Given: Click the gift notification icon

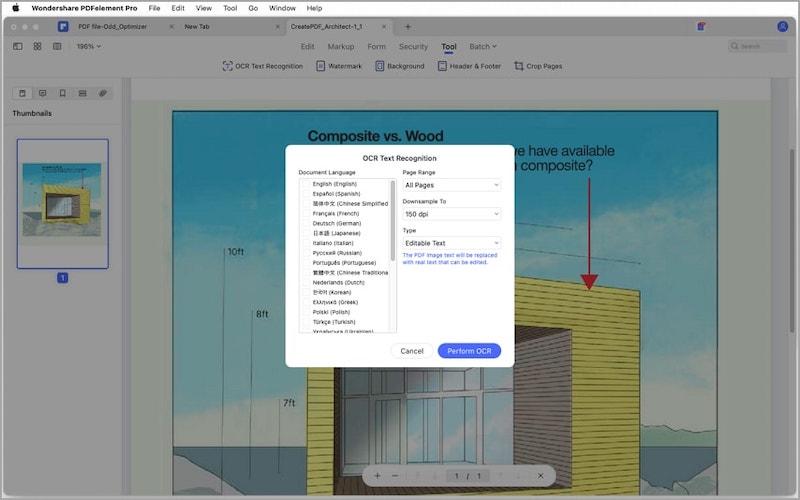Looking at the screenshot, I should pyautogui.click(x=702, y=27).
